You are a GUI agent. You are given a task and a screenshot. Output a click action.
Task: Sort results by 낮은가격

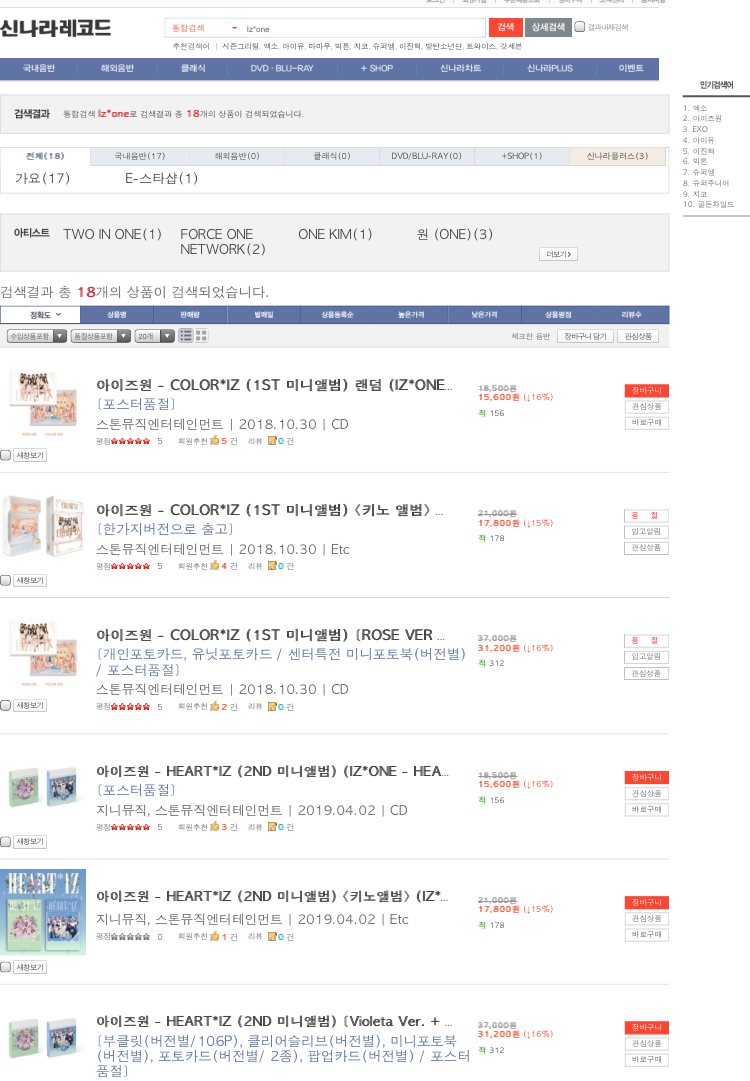coord(484,314)
